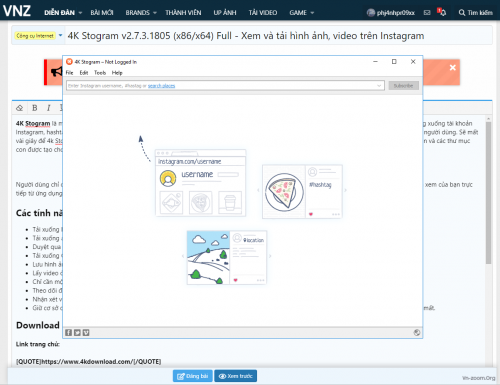
Task: Open the BRANDS menu item
Action: pos(137,13)
